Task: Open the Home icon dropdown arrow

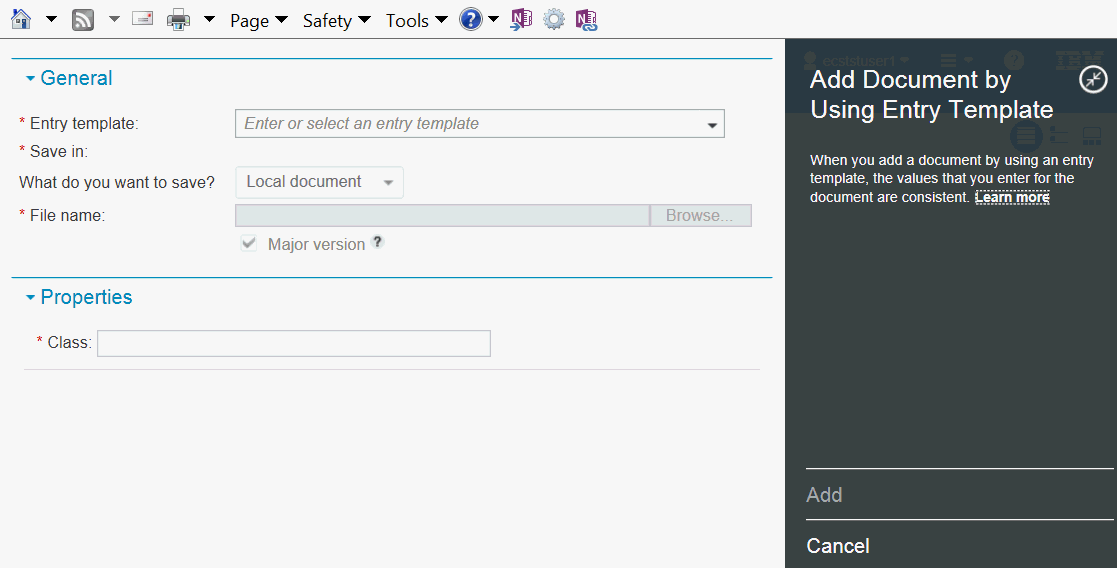Action: click(x=51, y=20)
